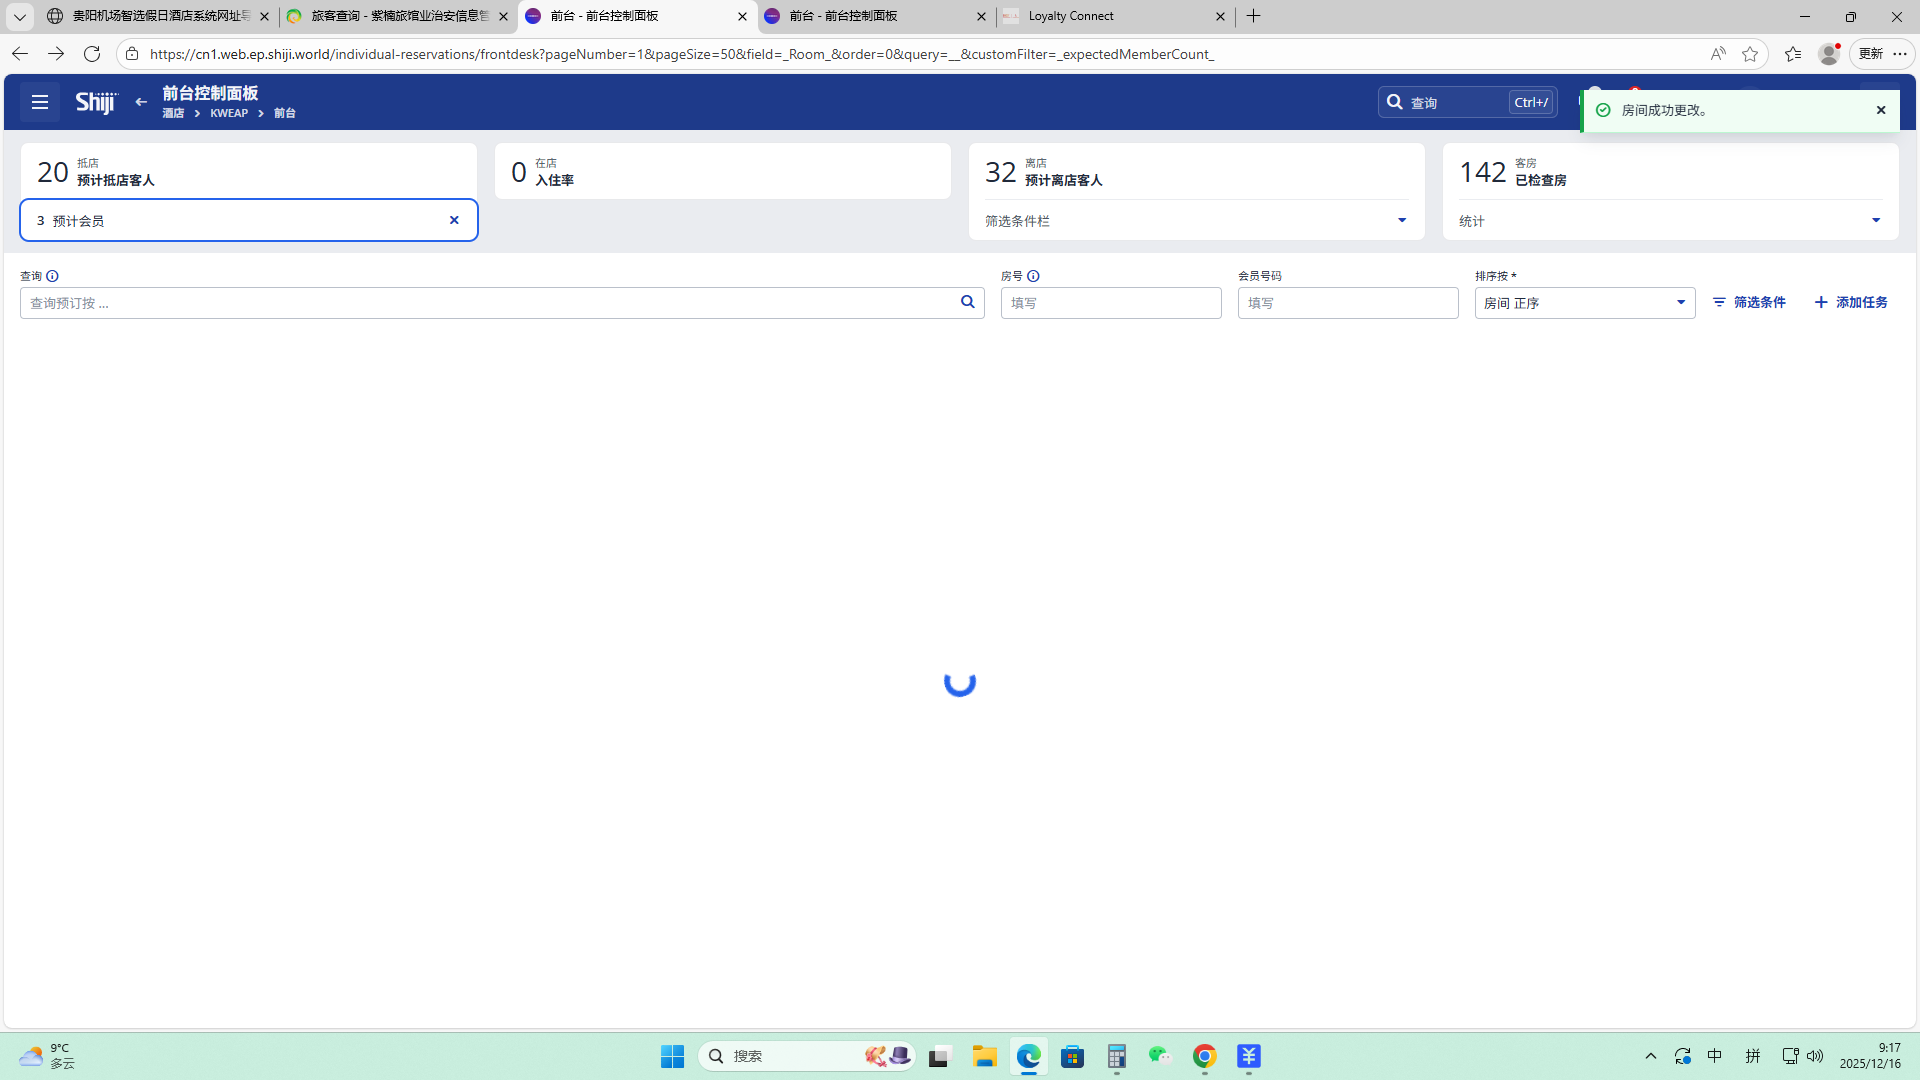Screen dimensions: 1920x1080
Task: Open the 筛选条件 filter options
Action: tap(1749, 302)
